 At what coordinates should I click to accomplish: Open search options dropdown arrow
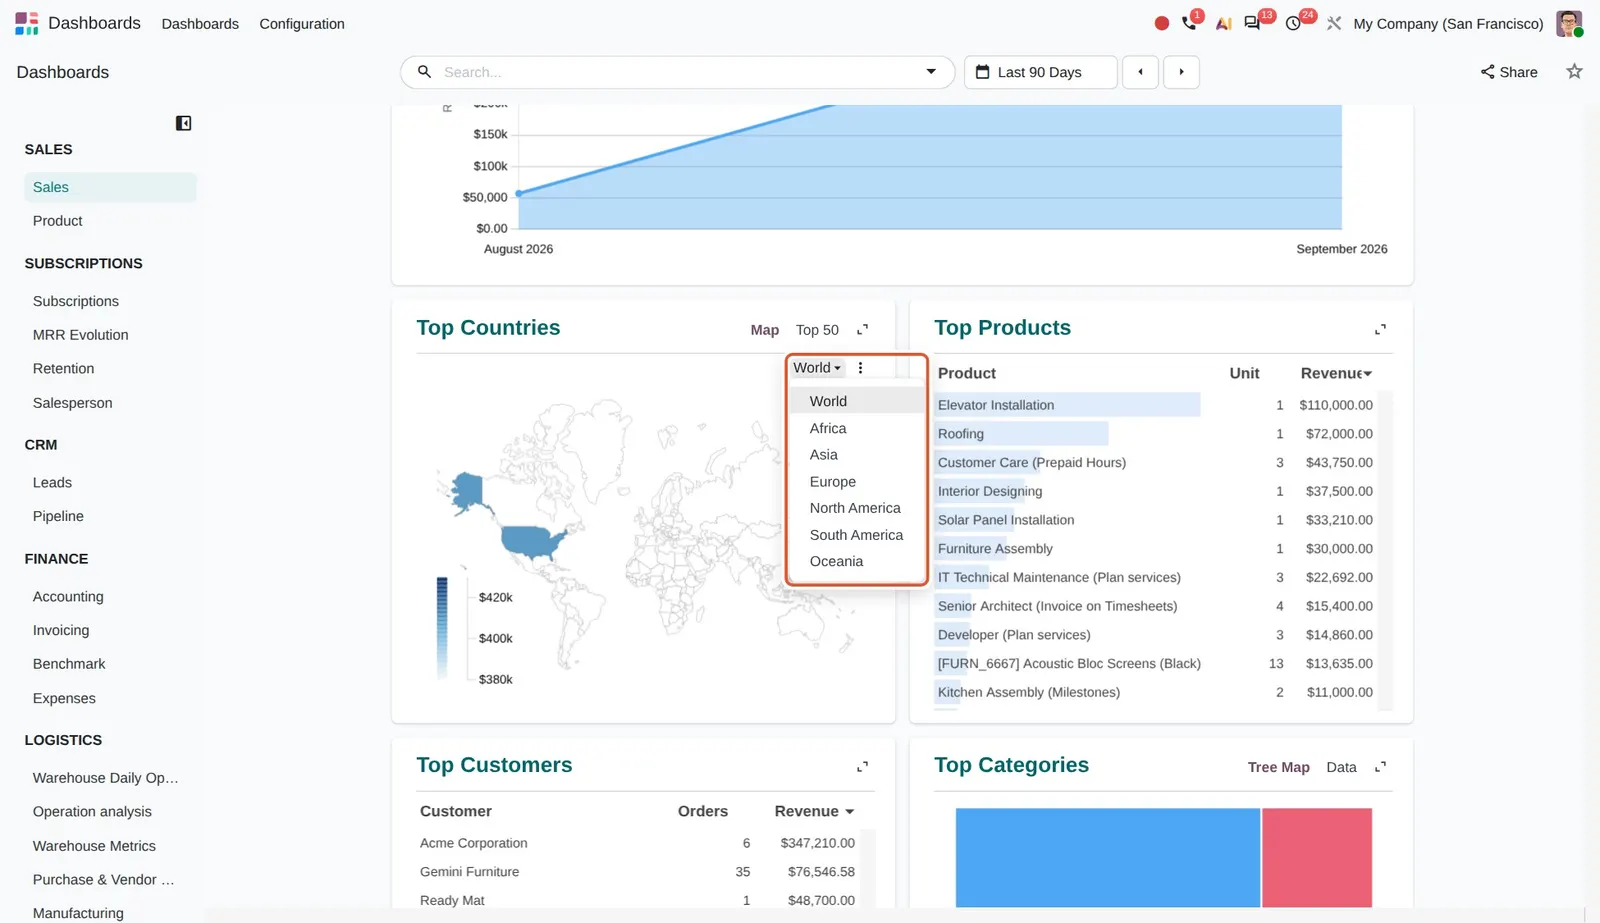[931, 72]
